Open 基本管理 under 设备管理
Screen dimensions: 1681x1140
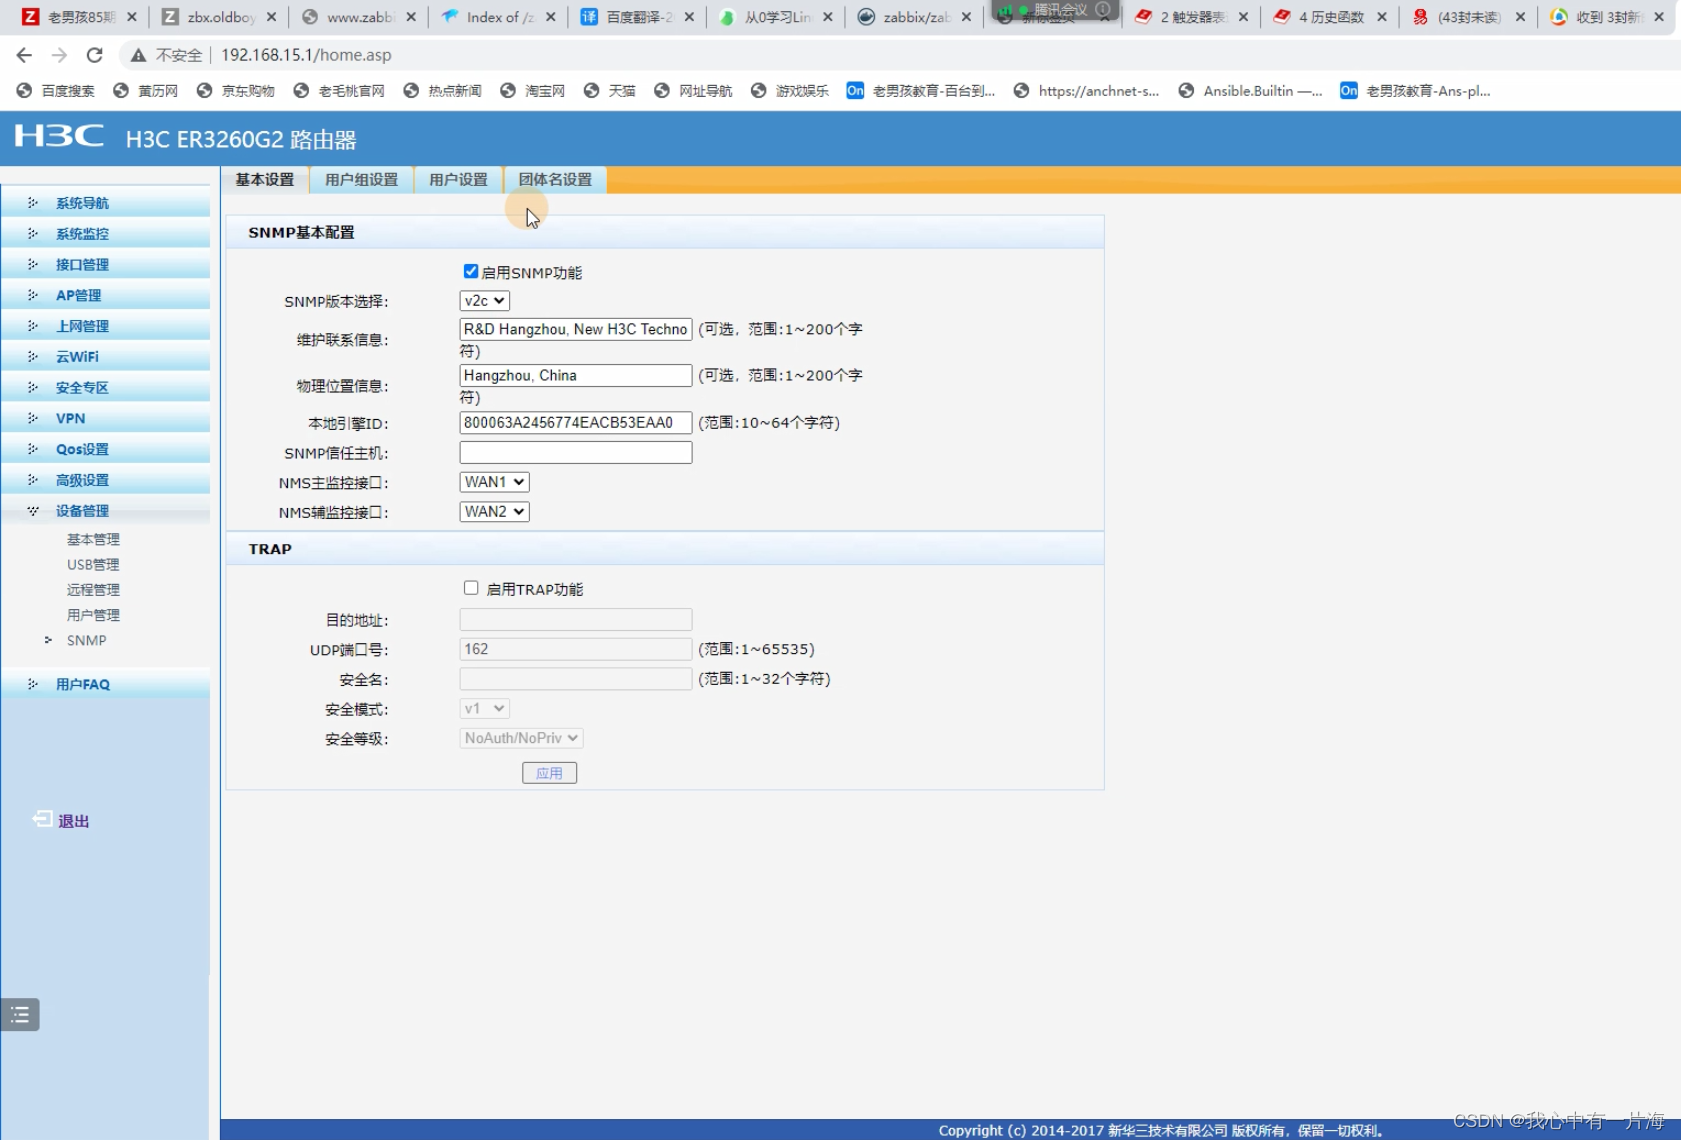[93, 540]
